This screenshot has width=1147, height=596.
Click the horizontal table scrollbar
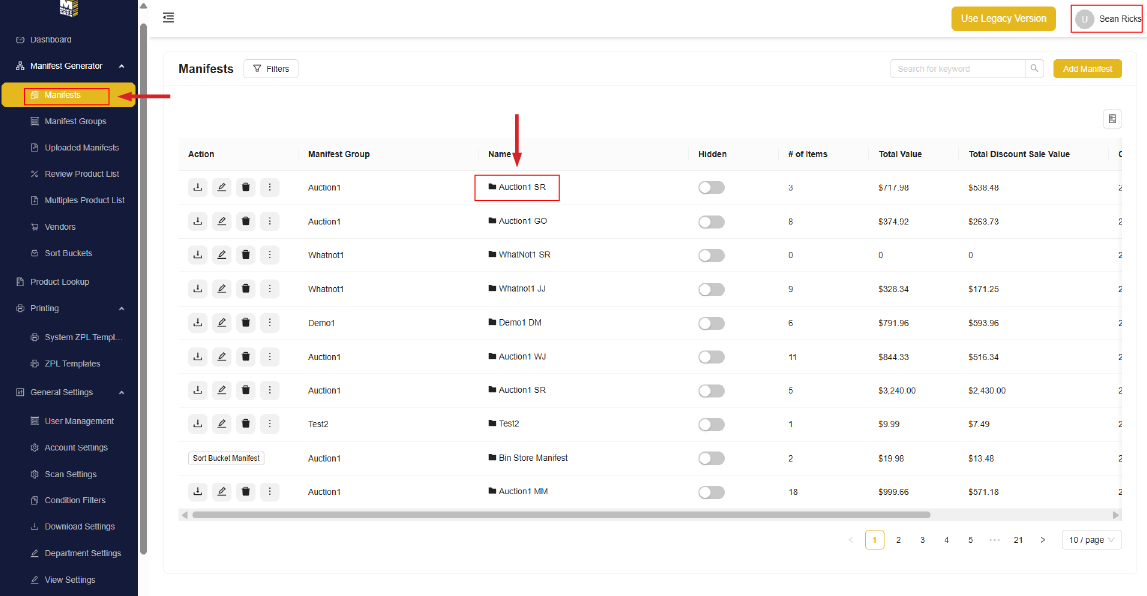[x=560, y=515]
